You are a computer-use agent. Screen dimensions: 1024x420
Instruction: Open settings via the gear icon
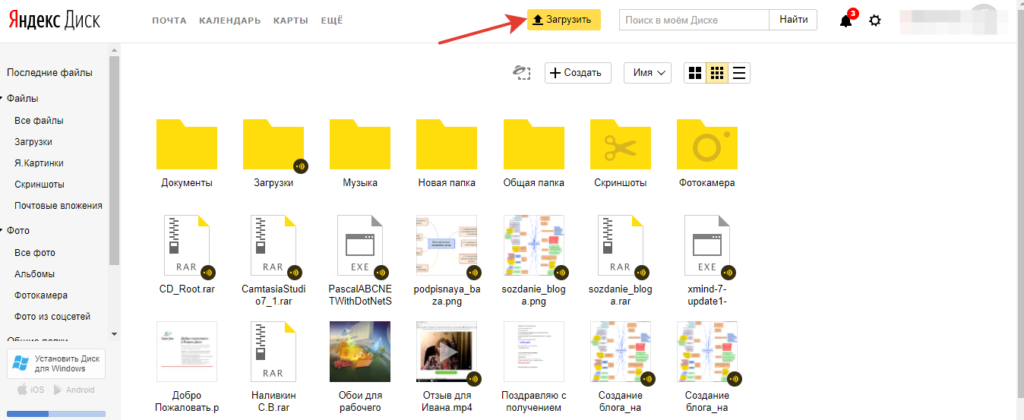tap(875, 20)
